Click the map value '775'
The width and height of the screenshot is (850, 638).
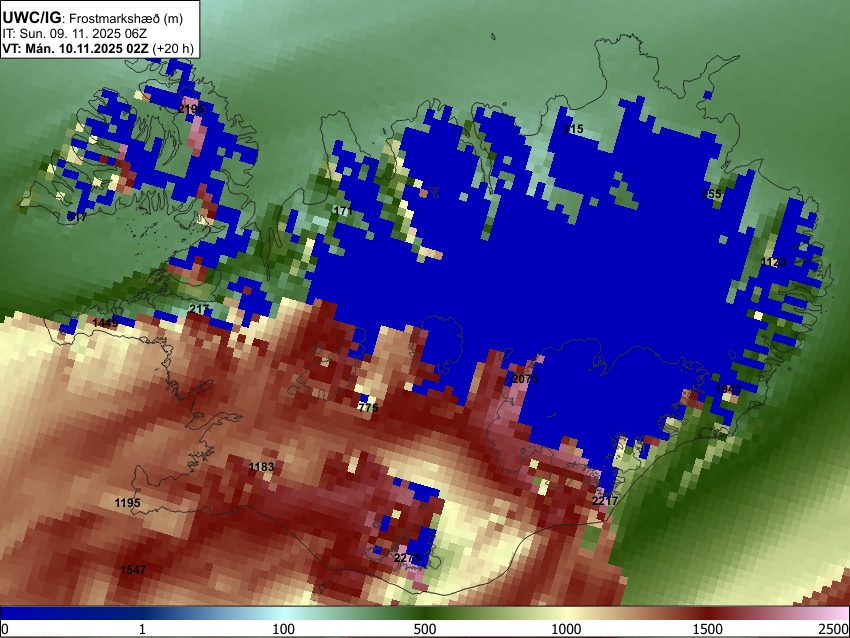[368, 408]
